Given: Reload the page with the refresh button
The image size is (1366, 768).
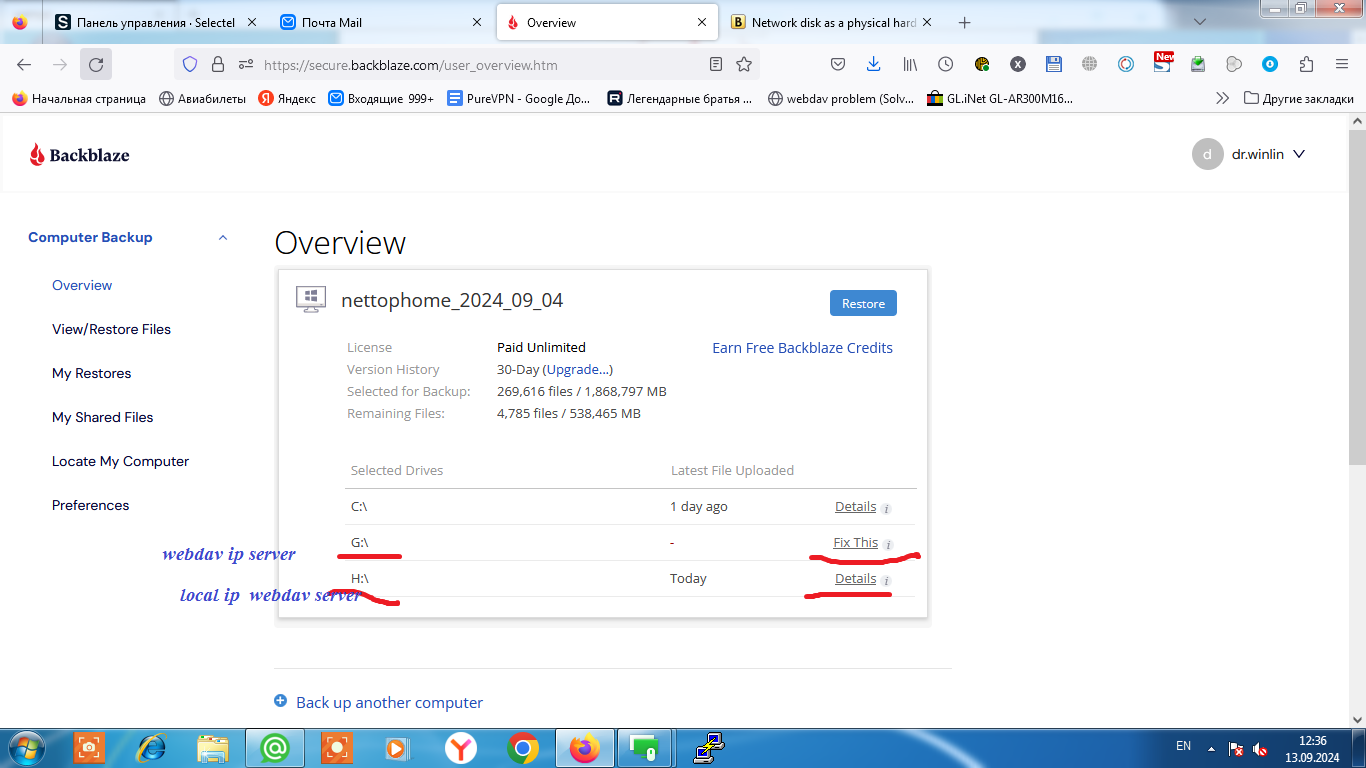Looking at the screenshot, I should coord(95,64).
